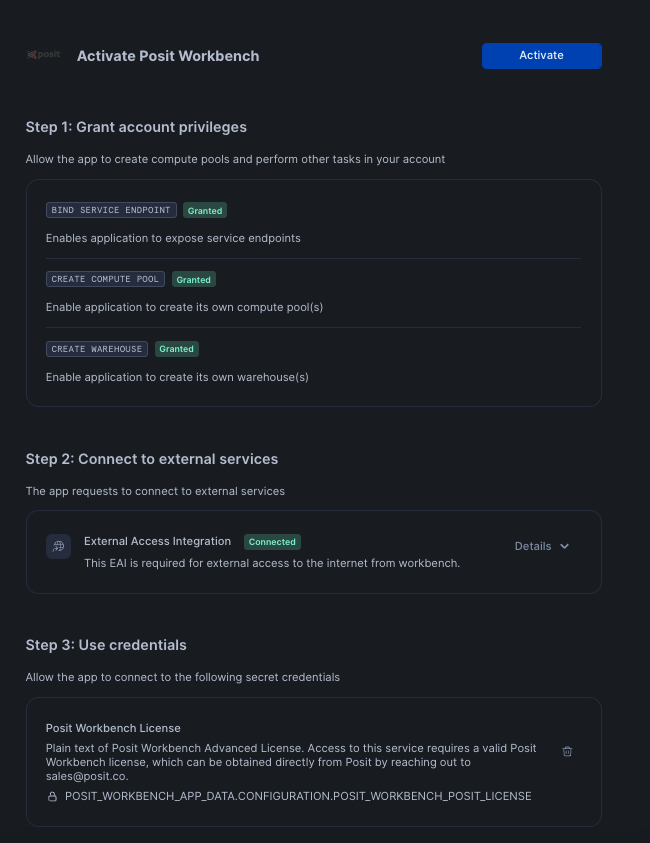
Task: Delete the Posit Workbench License secret
Action: pos(567,751)
